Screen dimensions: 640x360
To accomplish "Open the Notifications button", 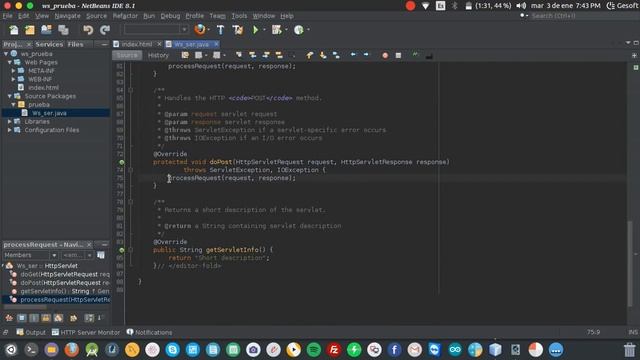I will pos(149,332).
